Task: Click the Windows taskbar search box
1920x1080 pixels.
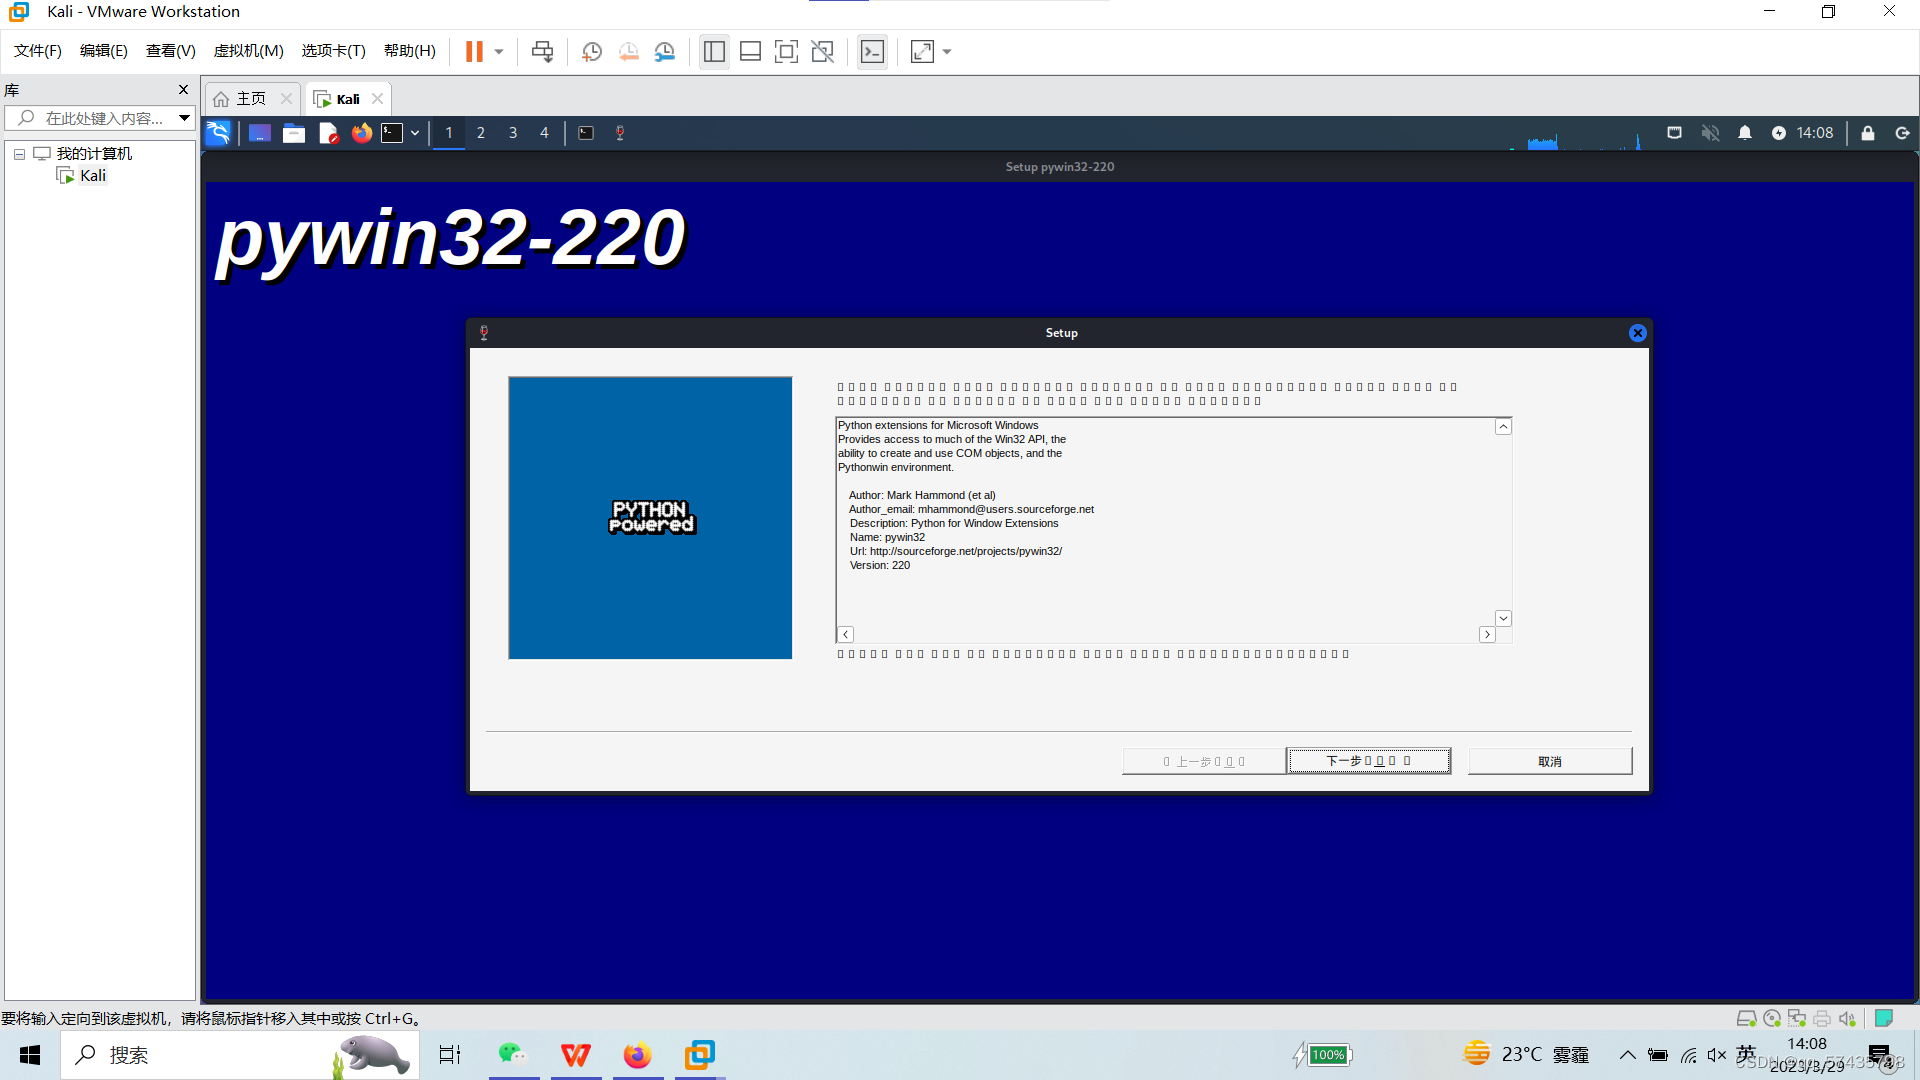Action: [240, 1055]
